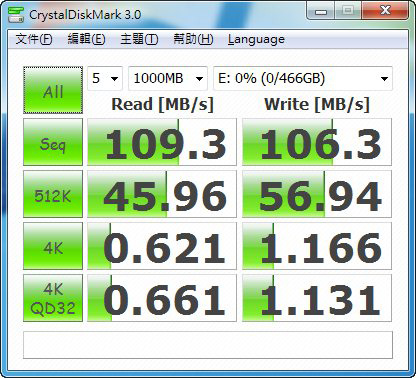Open the 主題(T) theme menu
Image resolution: width=416 pixels, height=378 pixels.
click(139, 39)
